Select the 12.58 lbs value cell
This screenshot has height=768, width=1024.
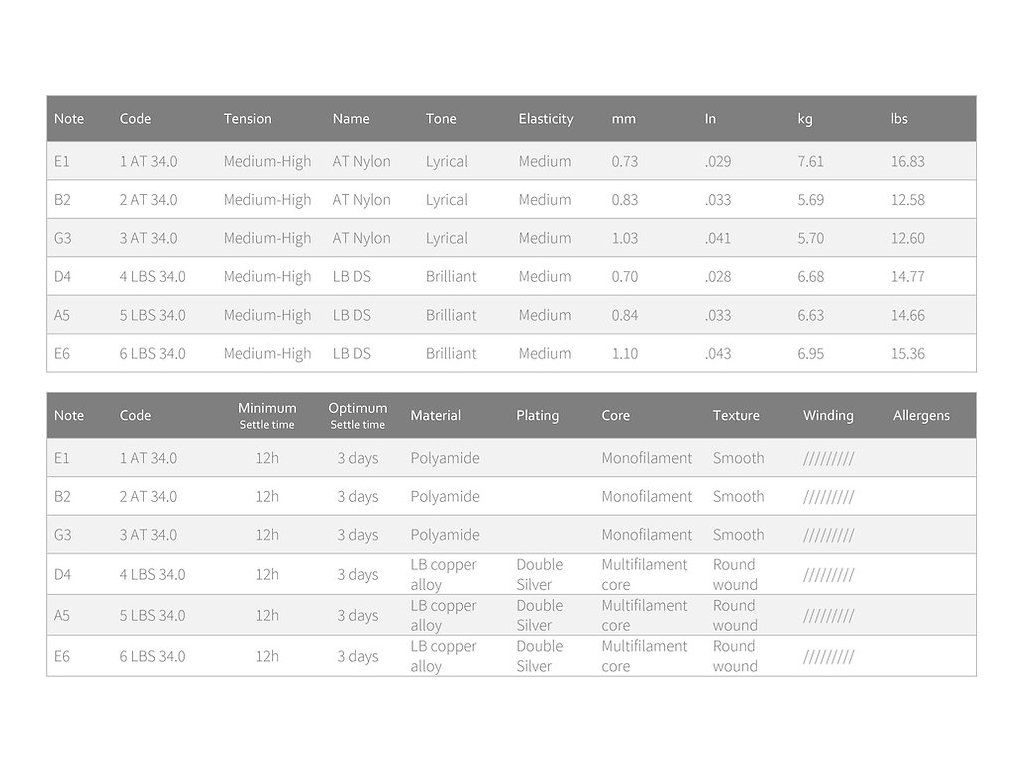coord(907,200)
